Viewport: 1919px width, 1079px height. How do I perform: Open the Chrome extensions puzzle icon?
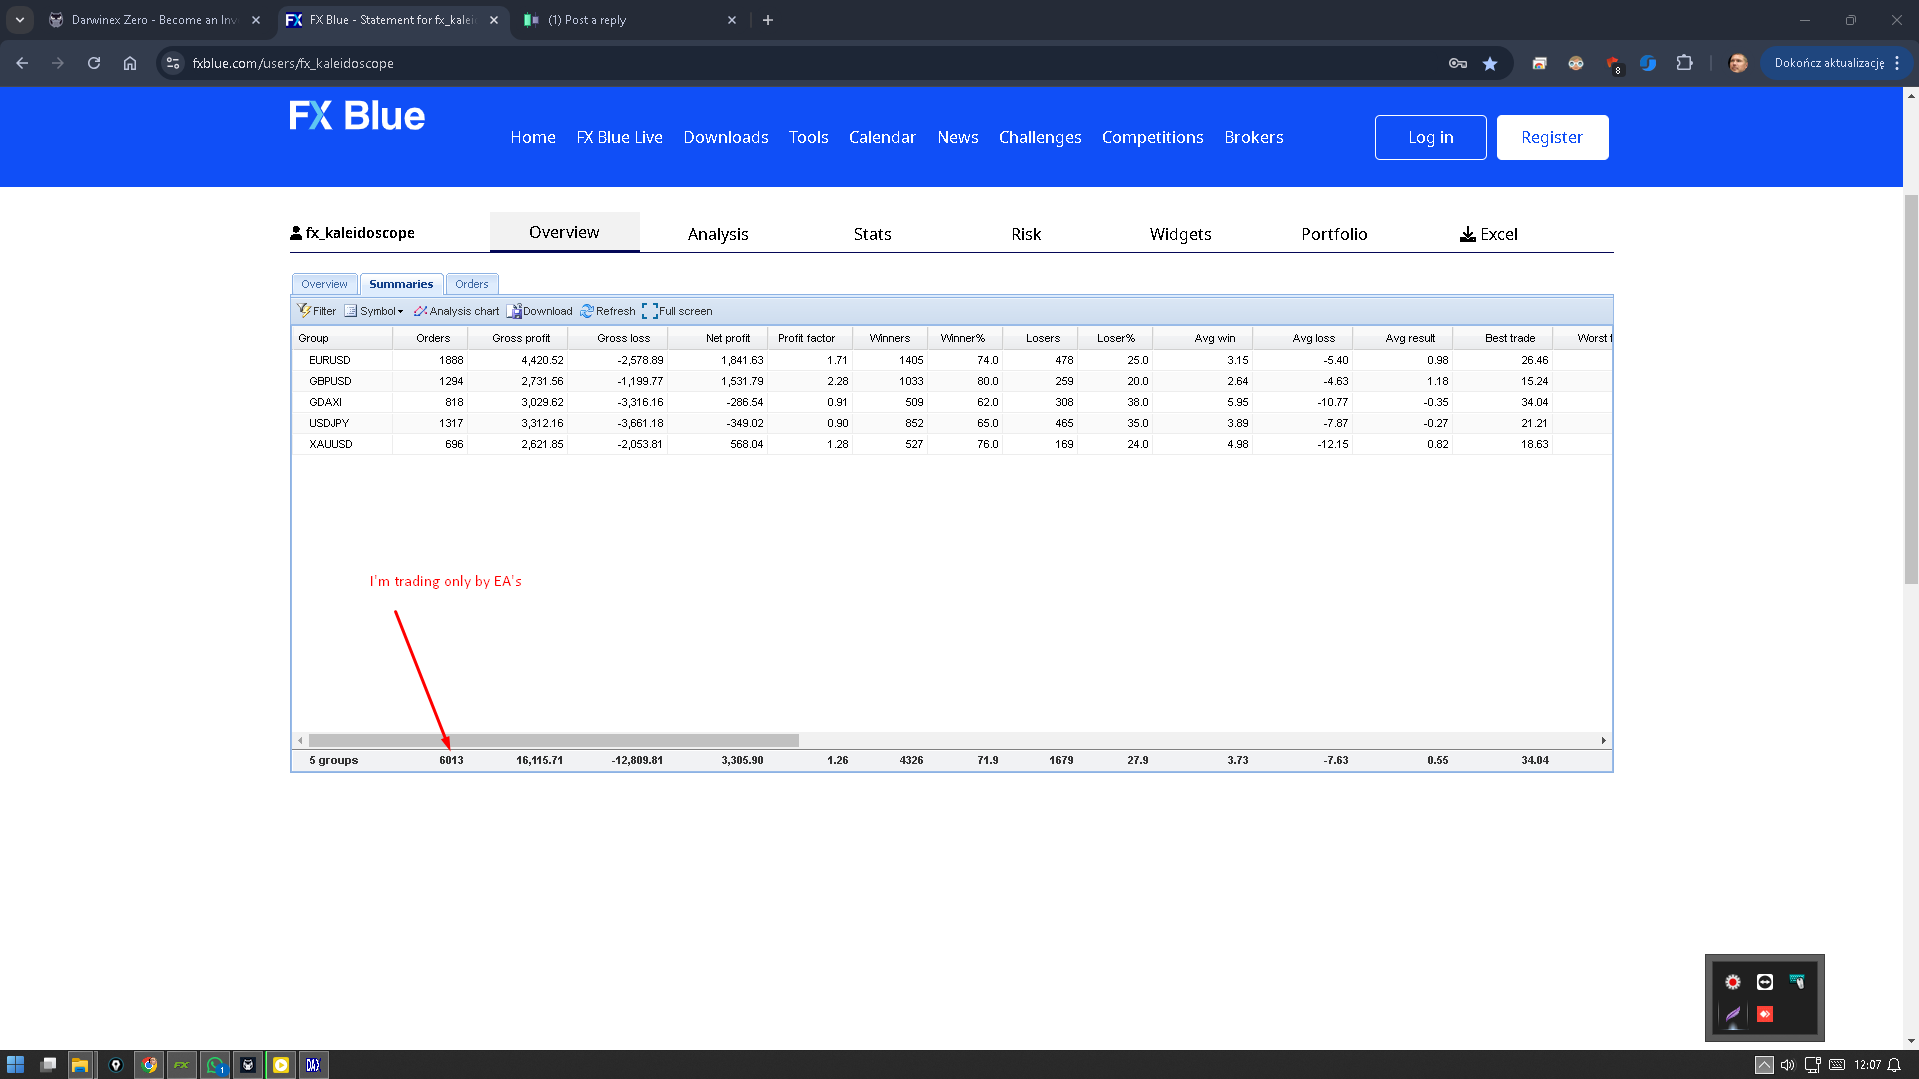click(x=1685, y=63)
